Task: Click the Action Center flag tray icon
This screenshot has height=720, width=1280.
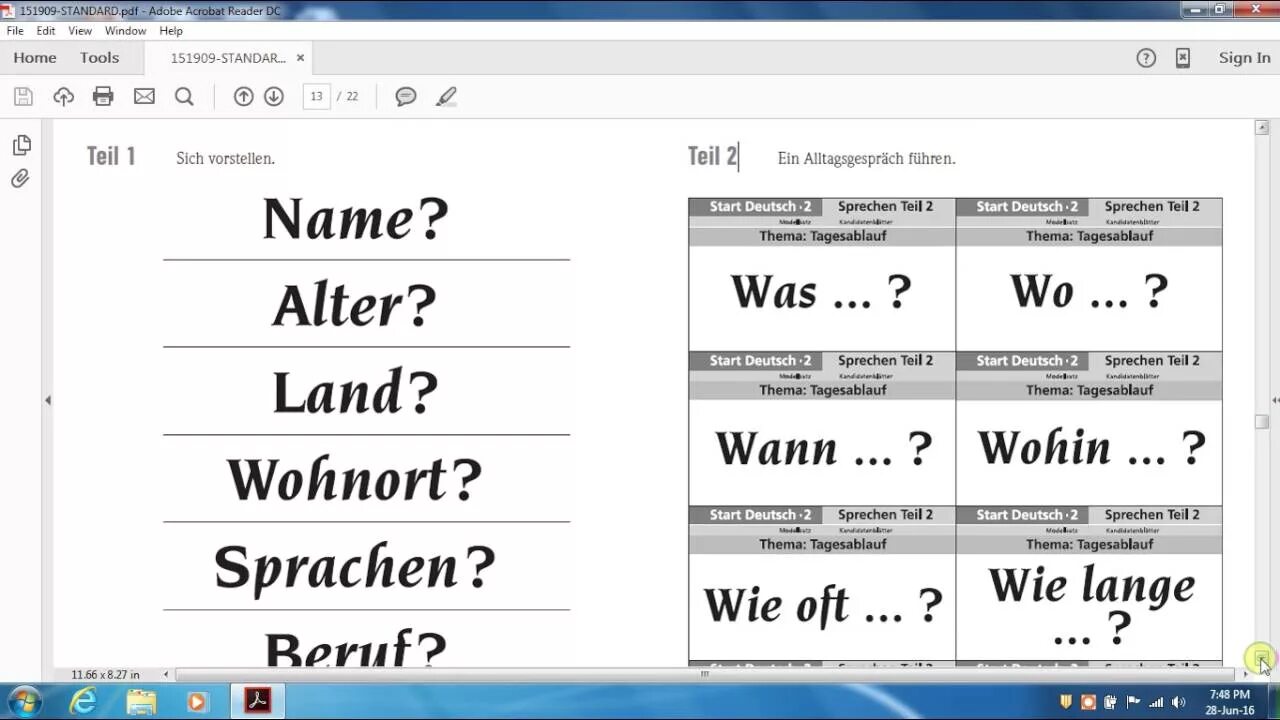Action: click(1134, 702)
